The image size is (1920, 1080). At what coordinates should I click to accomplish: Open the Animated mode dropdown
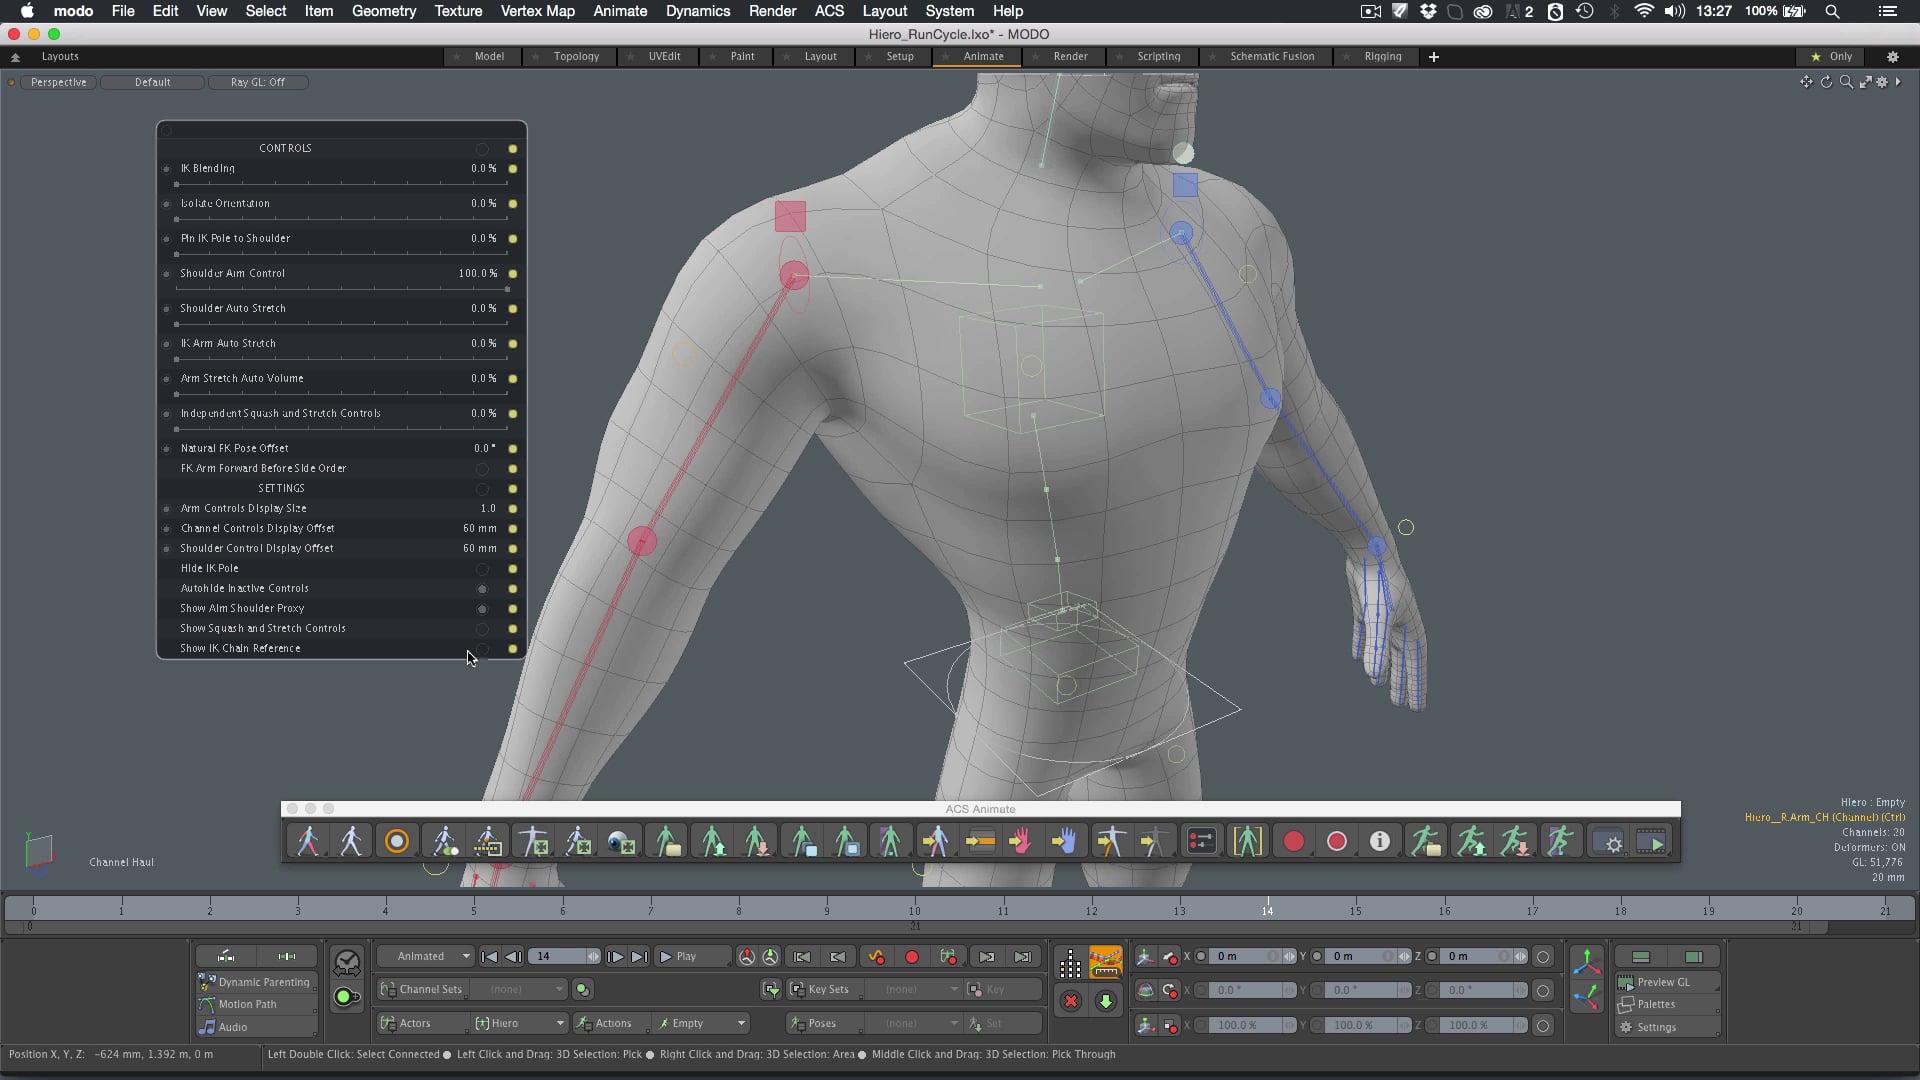point(425,957)
